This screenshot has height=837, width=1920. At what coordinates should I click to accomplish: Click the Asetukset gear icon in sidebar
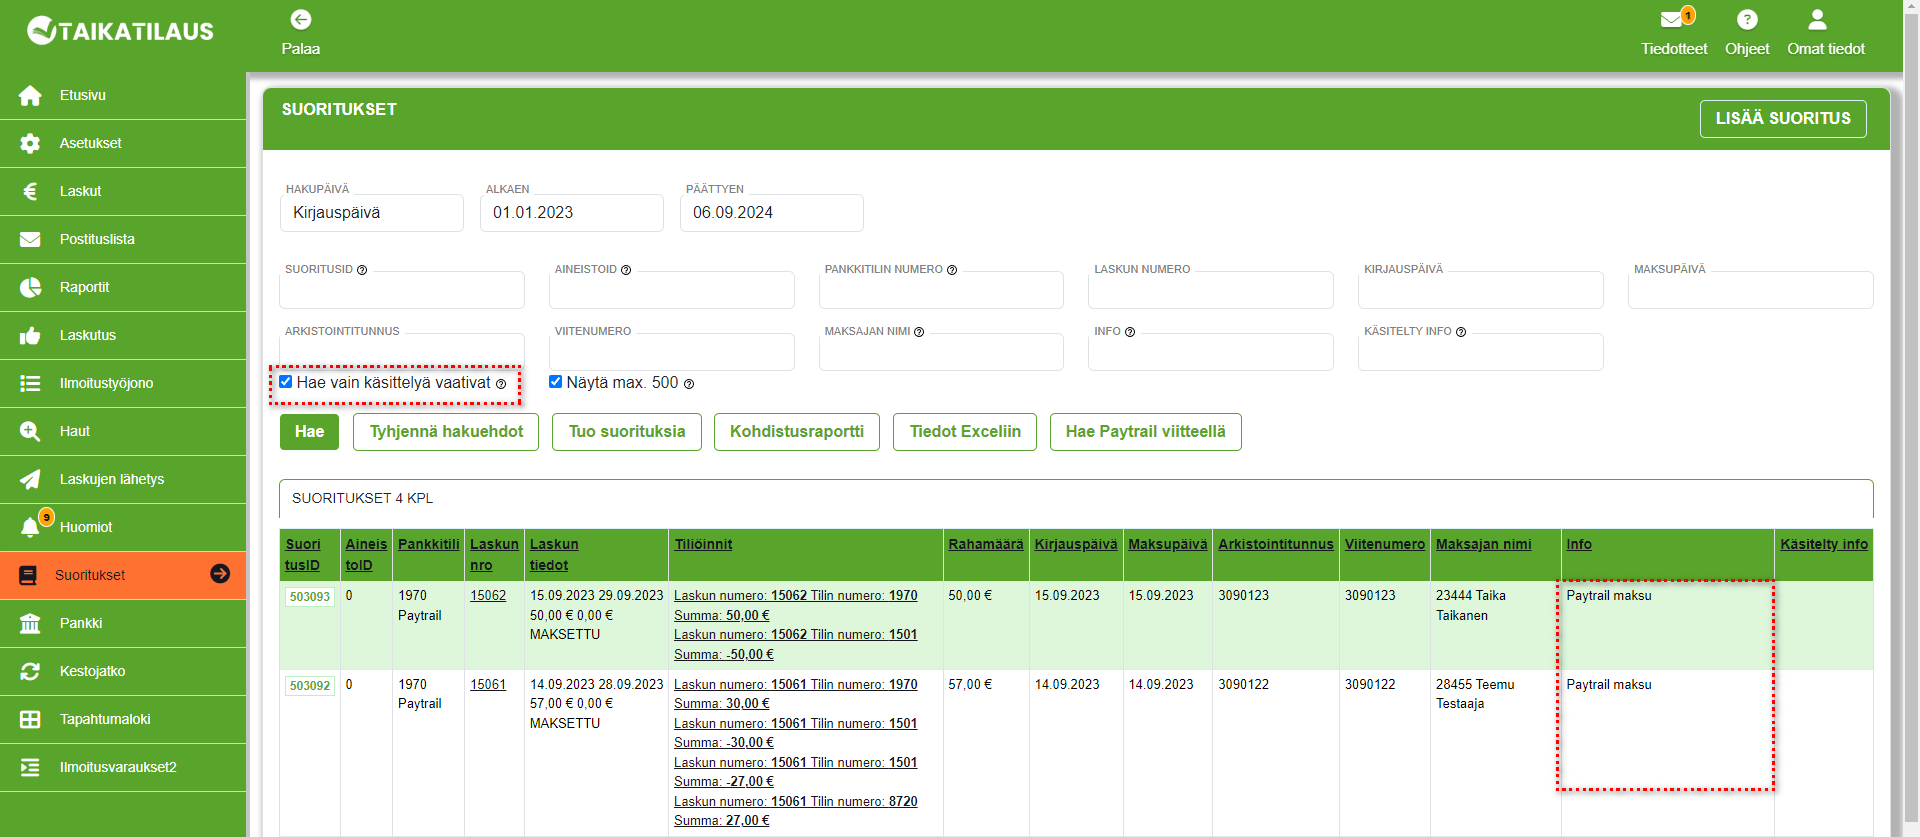(x=30, y=143)
